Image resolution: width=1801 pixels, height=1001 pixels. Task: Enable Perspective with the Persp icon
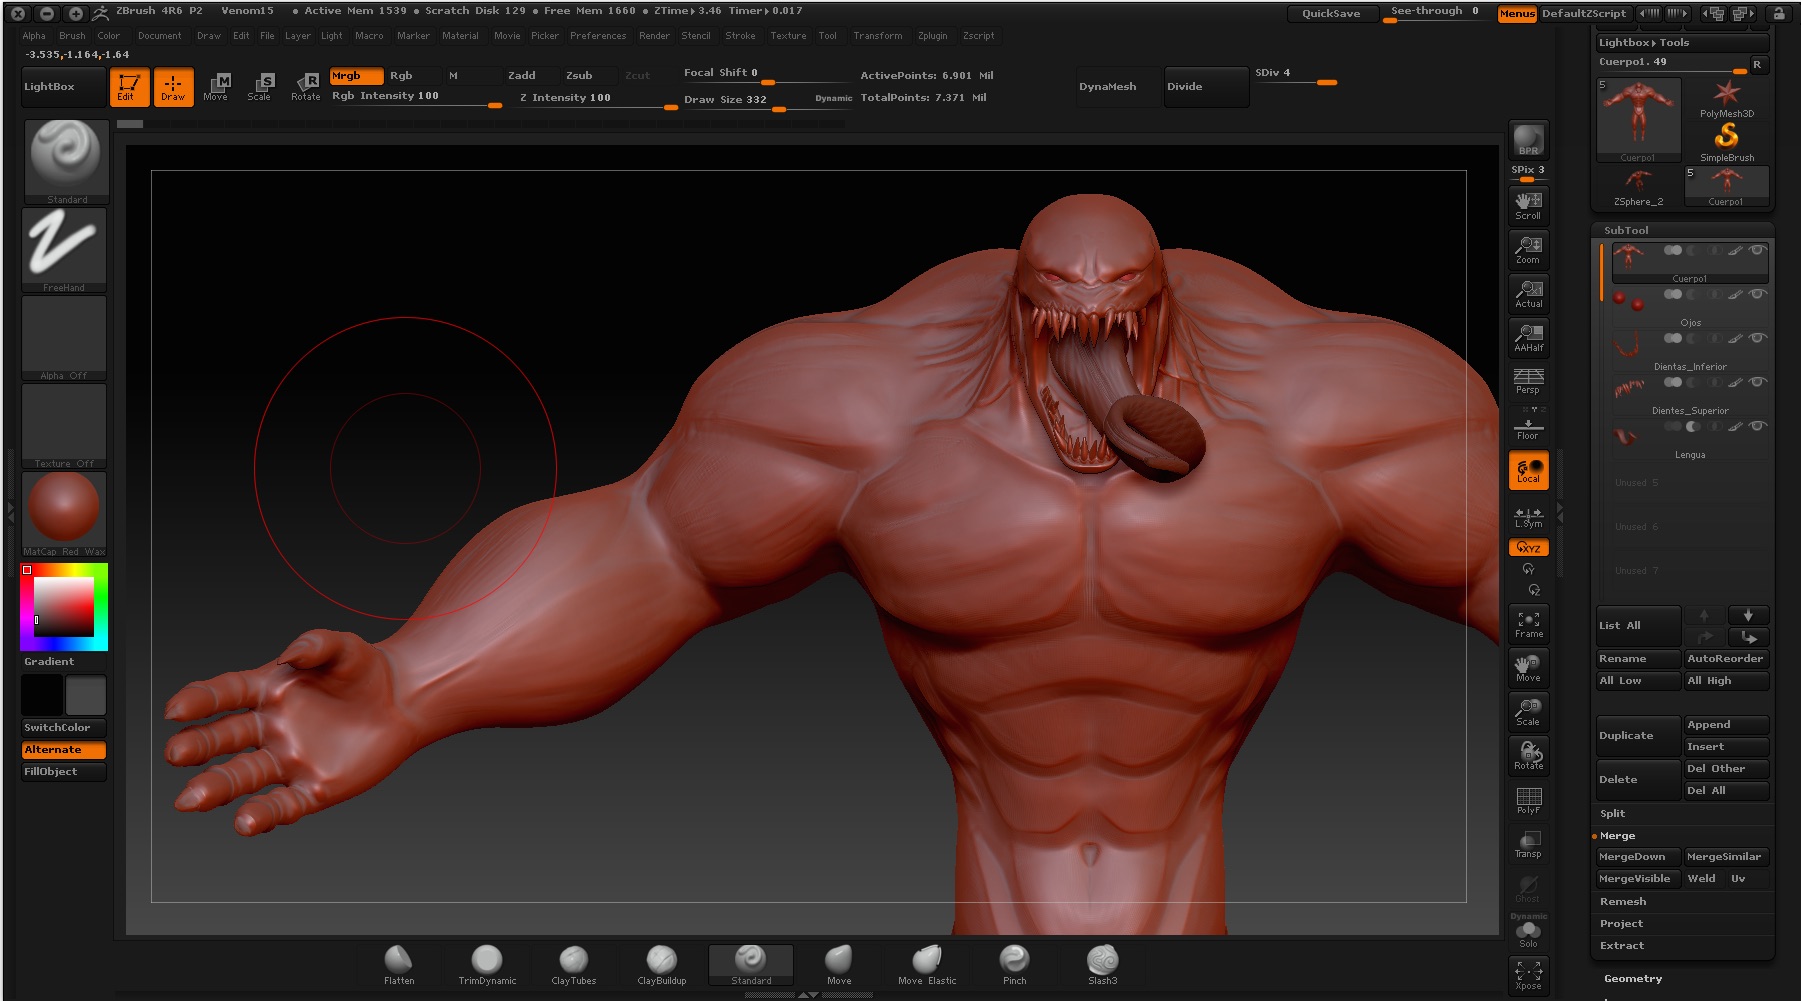(1528, 383)
